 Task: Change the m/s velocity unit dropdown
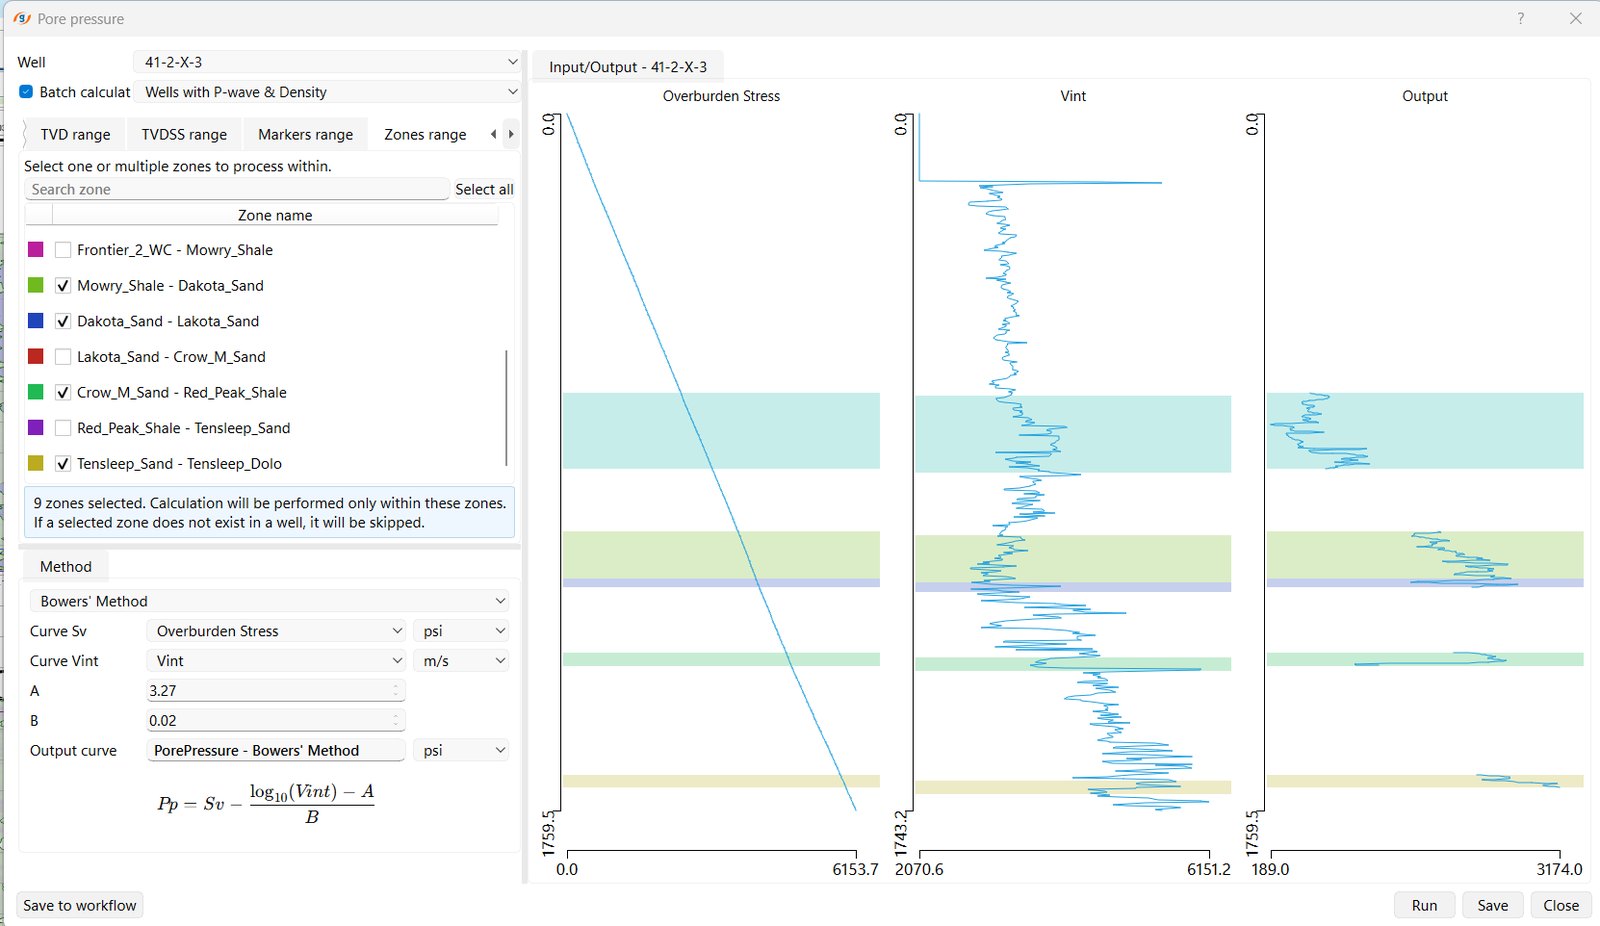pyautogui.click(x=461, y=661)
